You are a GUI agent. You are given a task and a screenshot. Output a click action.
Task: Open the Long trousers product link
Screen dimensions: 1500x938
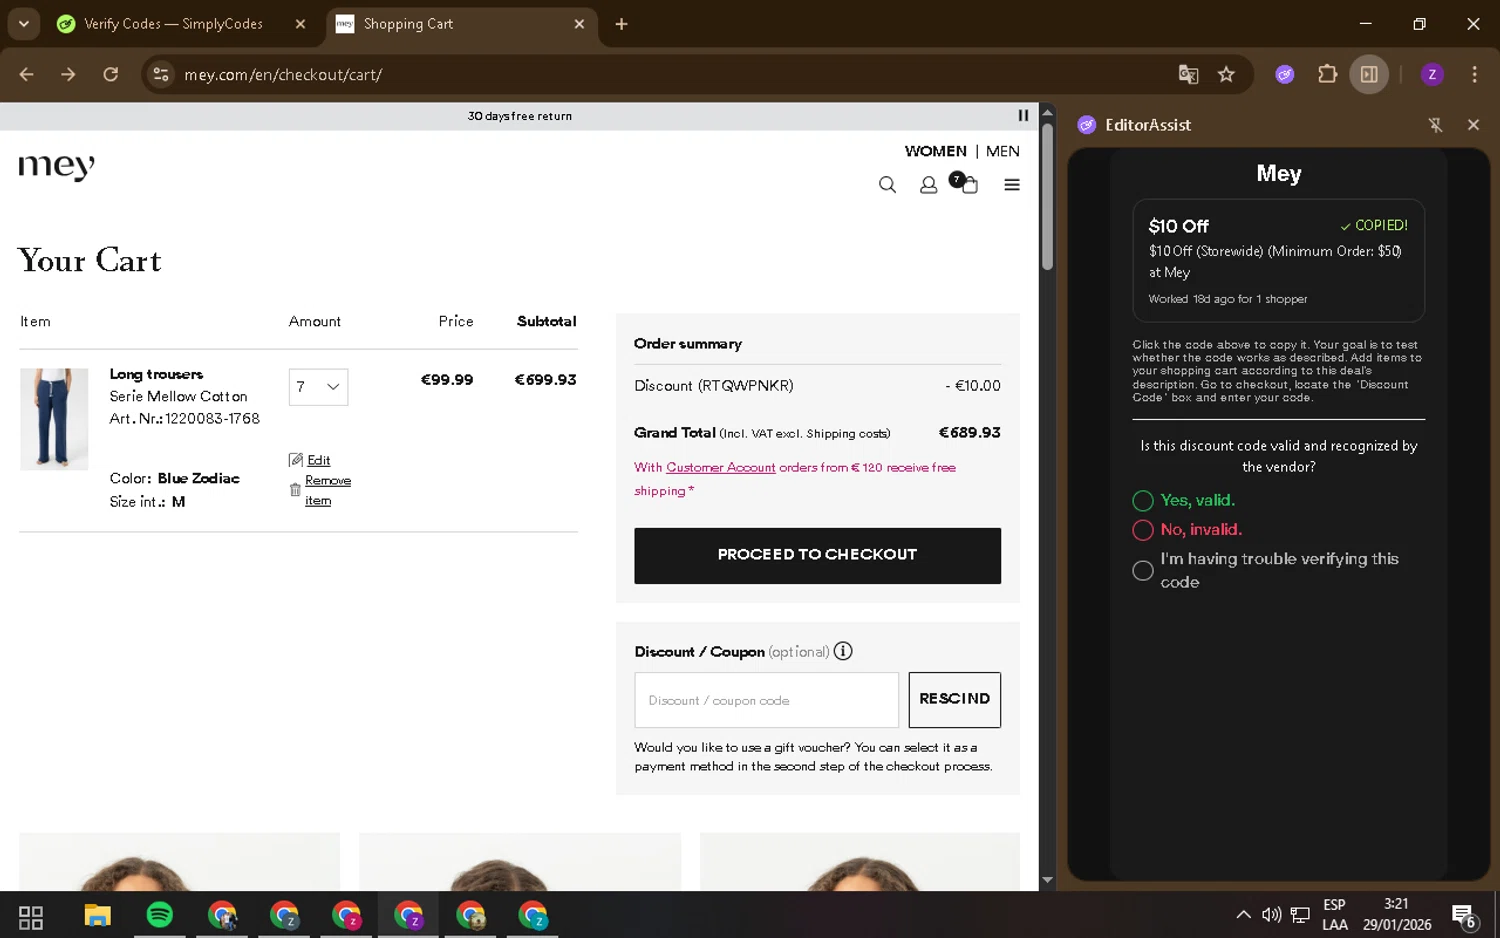pyautogui.click(x=156, y=374)
